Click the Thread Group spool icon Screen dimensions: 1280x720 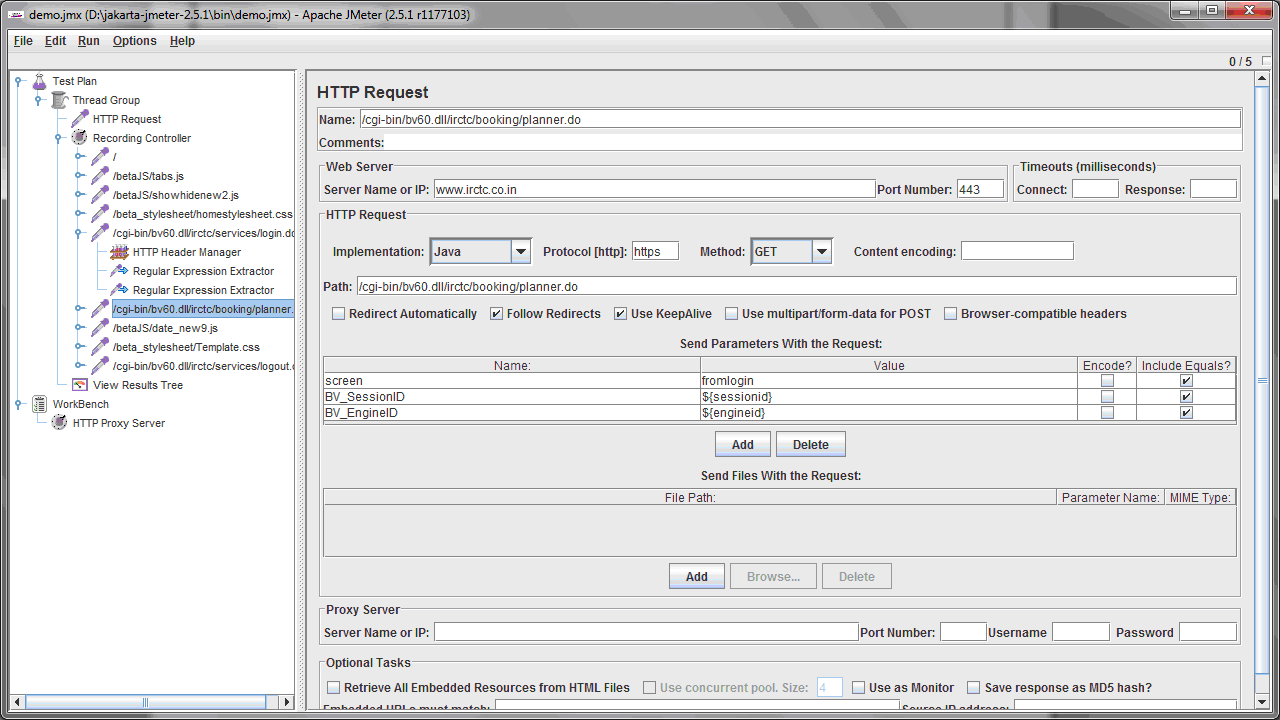pos(60,100)
